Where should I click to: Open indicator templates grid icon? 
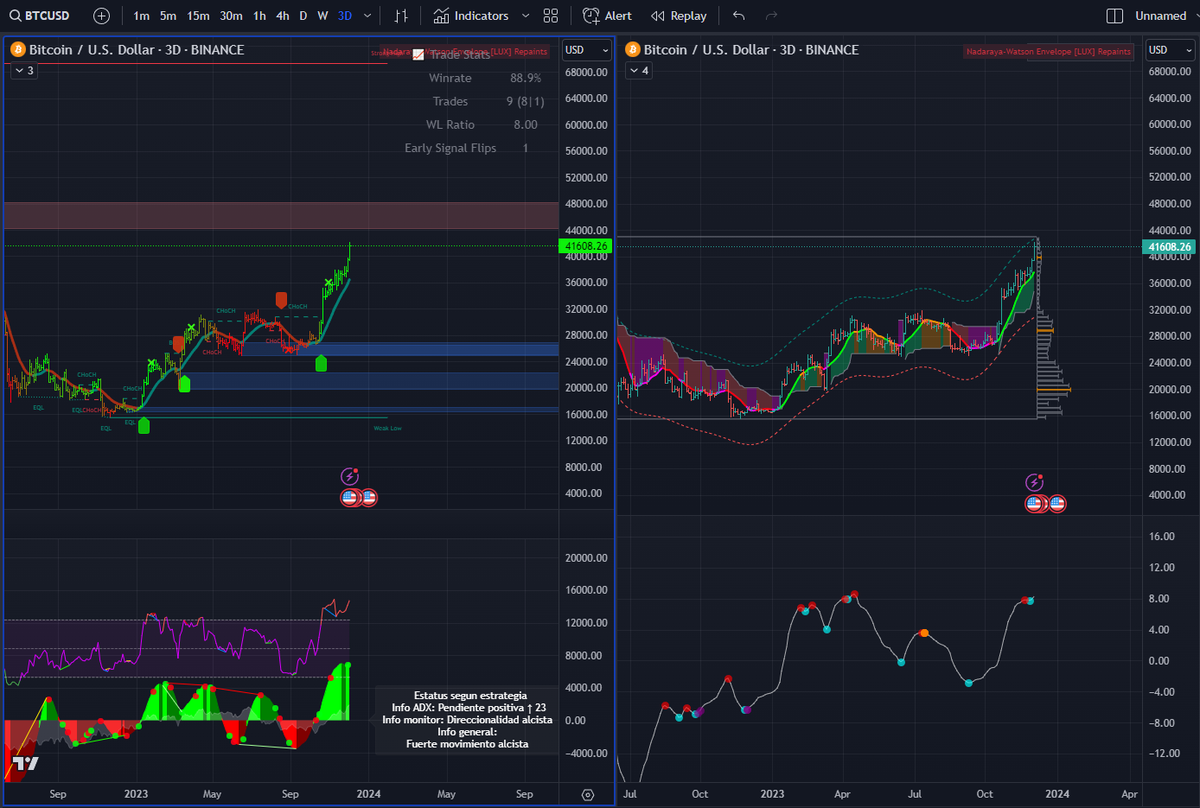551,16
